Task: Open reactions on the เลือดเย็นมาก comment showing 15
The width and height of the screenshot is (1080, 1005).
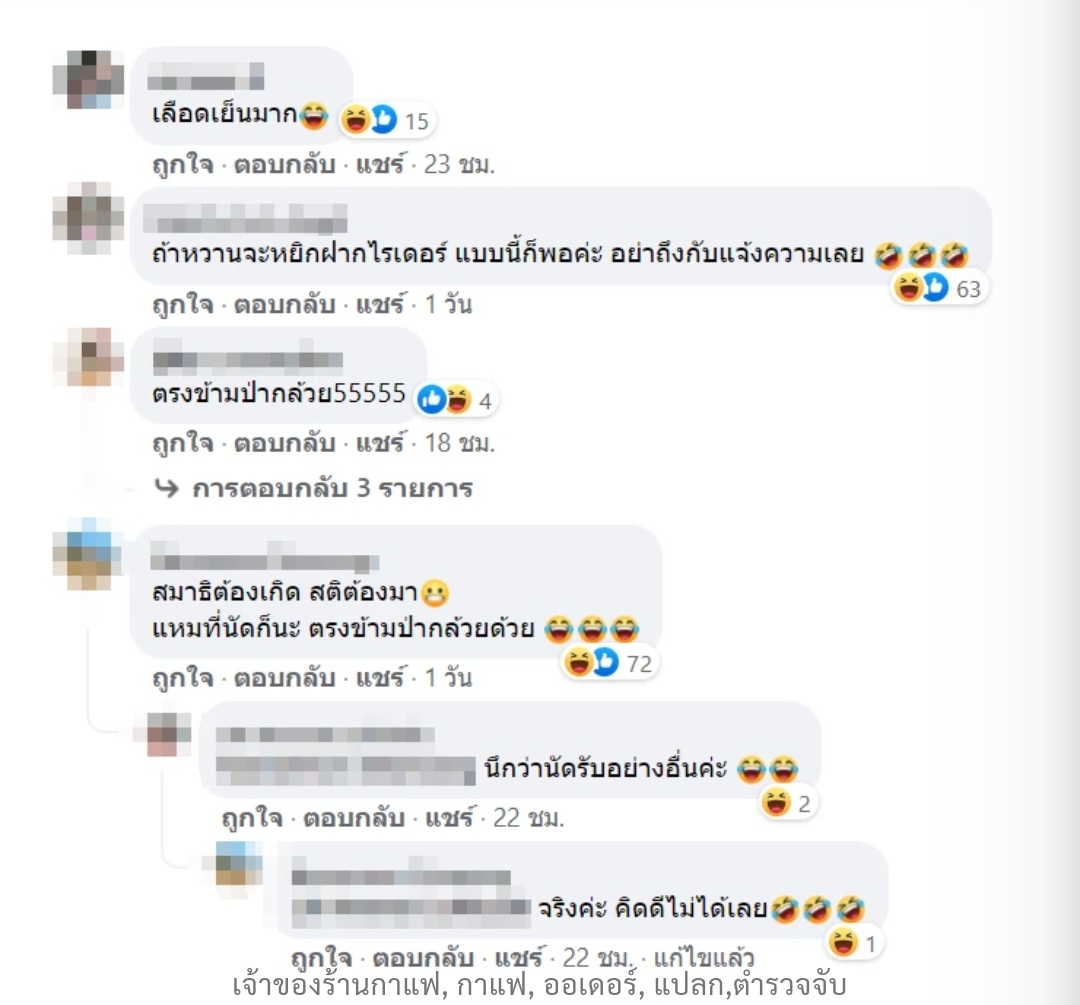Action: pyautogui.click(x=386, y=121)
